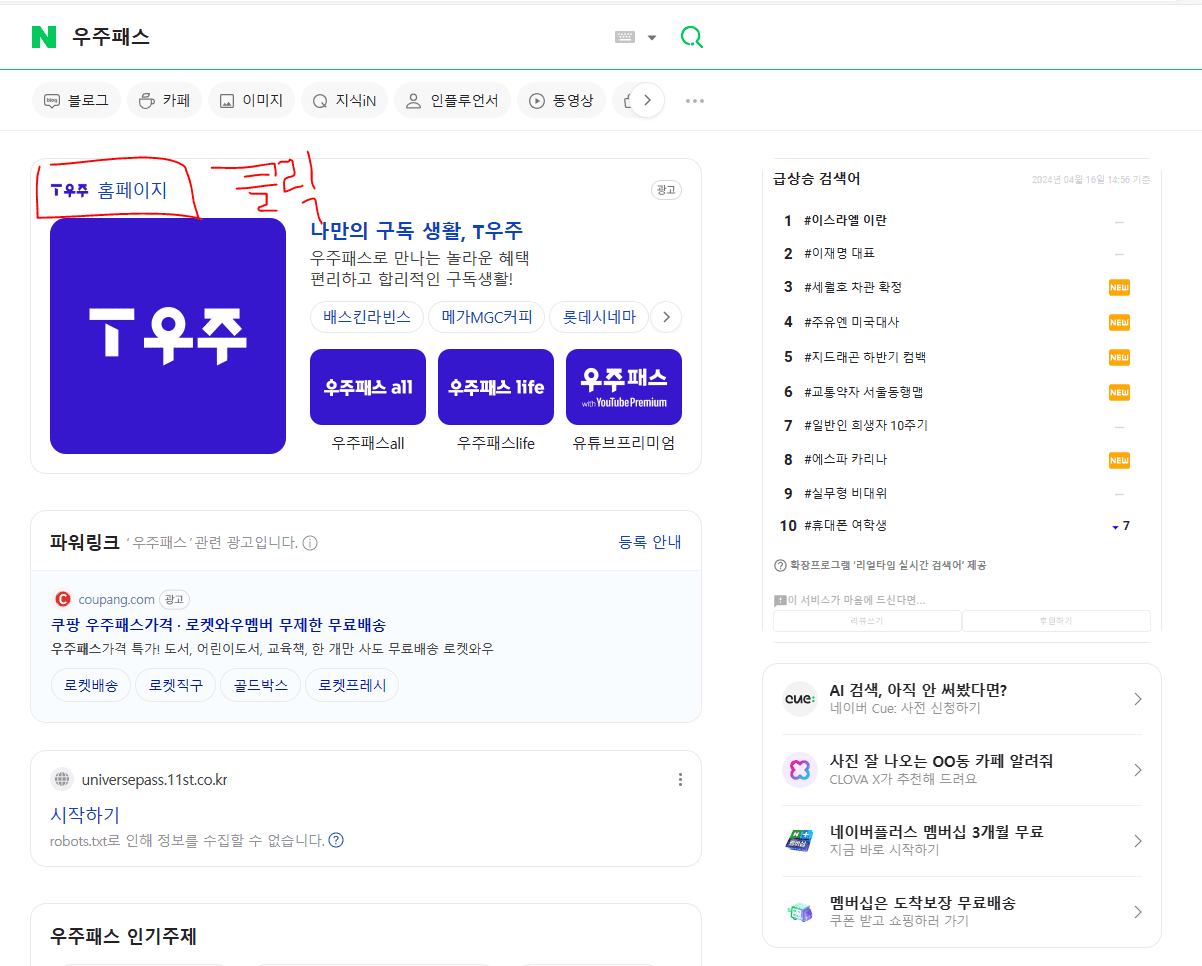1202x966 pixels.
Task: Open the T우주 홈페이지 link
Action: (x=109, y=189)
